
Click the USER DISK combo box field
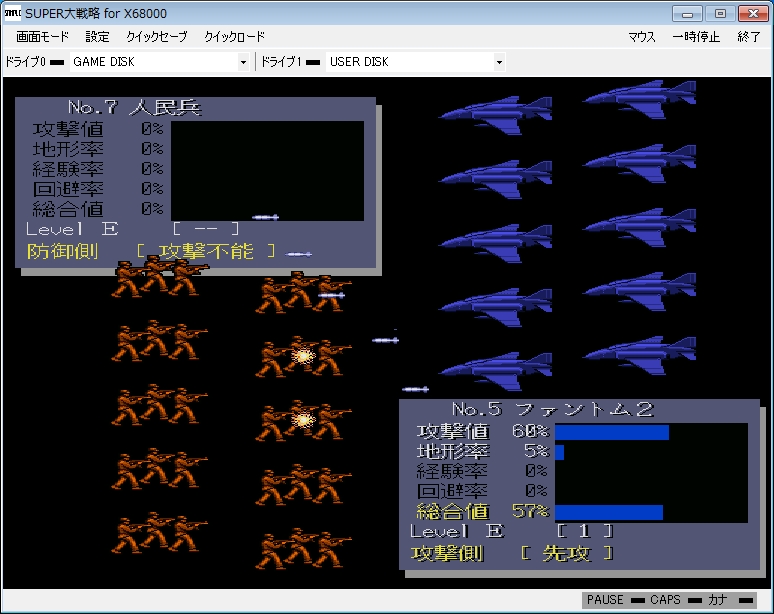416,62
